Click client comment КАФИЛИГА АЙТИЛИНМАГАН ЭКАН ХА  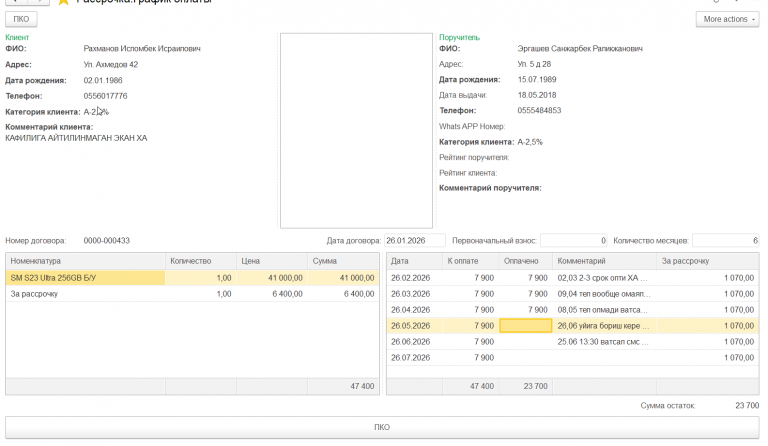76,138
